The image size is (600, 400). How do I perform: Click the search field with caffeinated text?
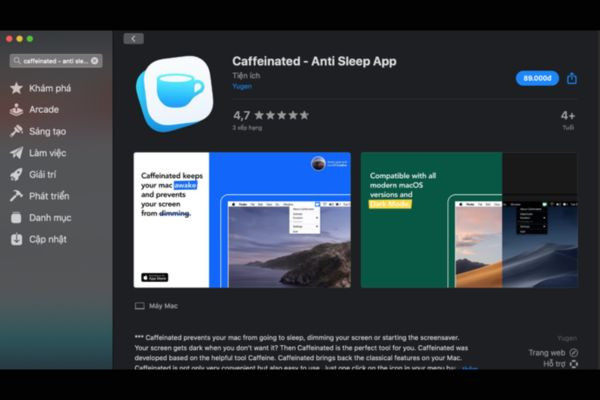coord(56,61)
